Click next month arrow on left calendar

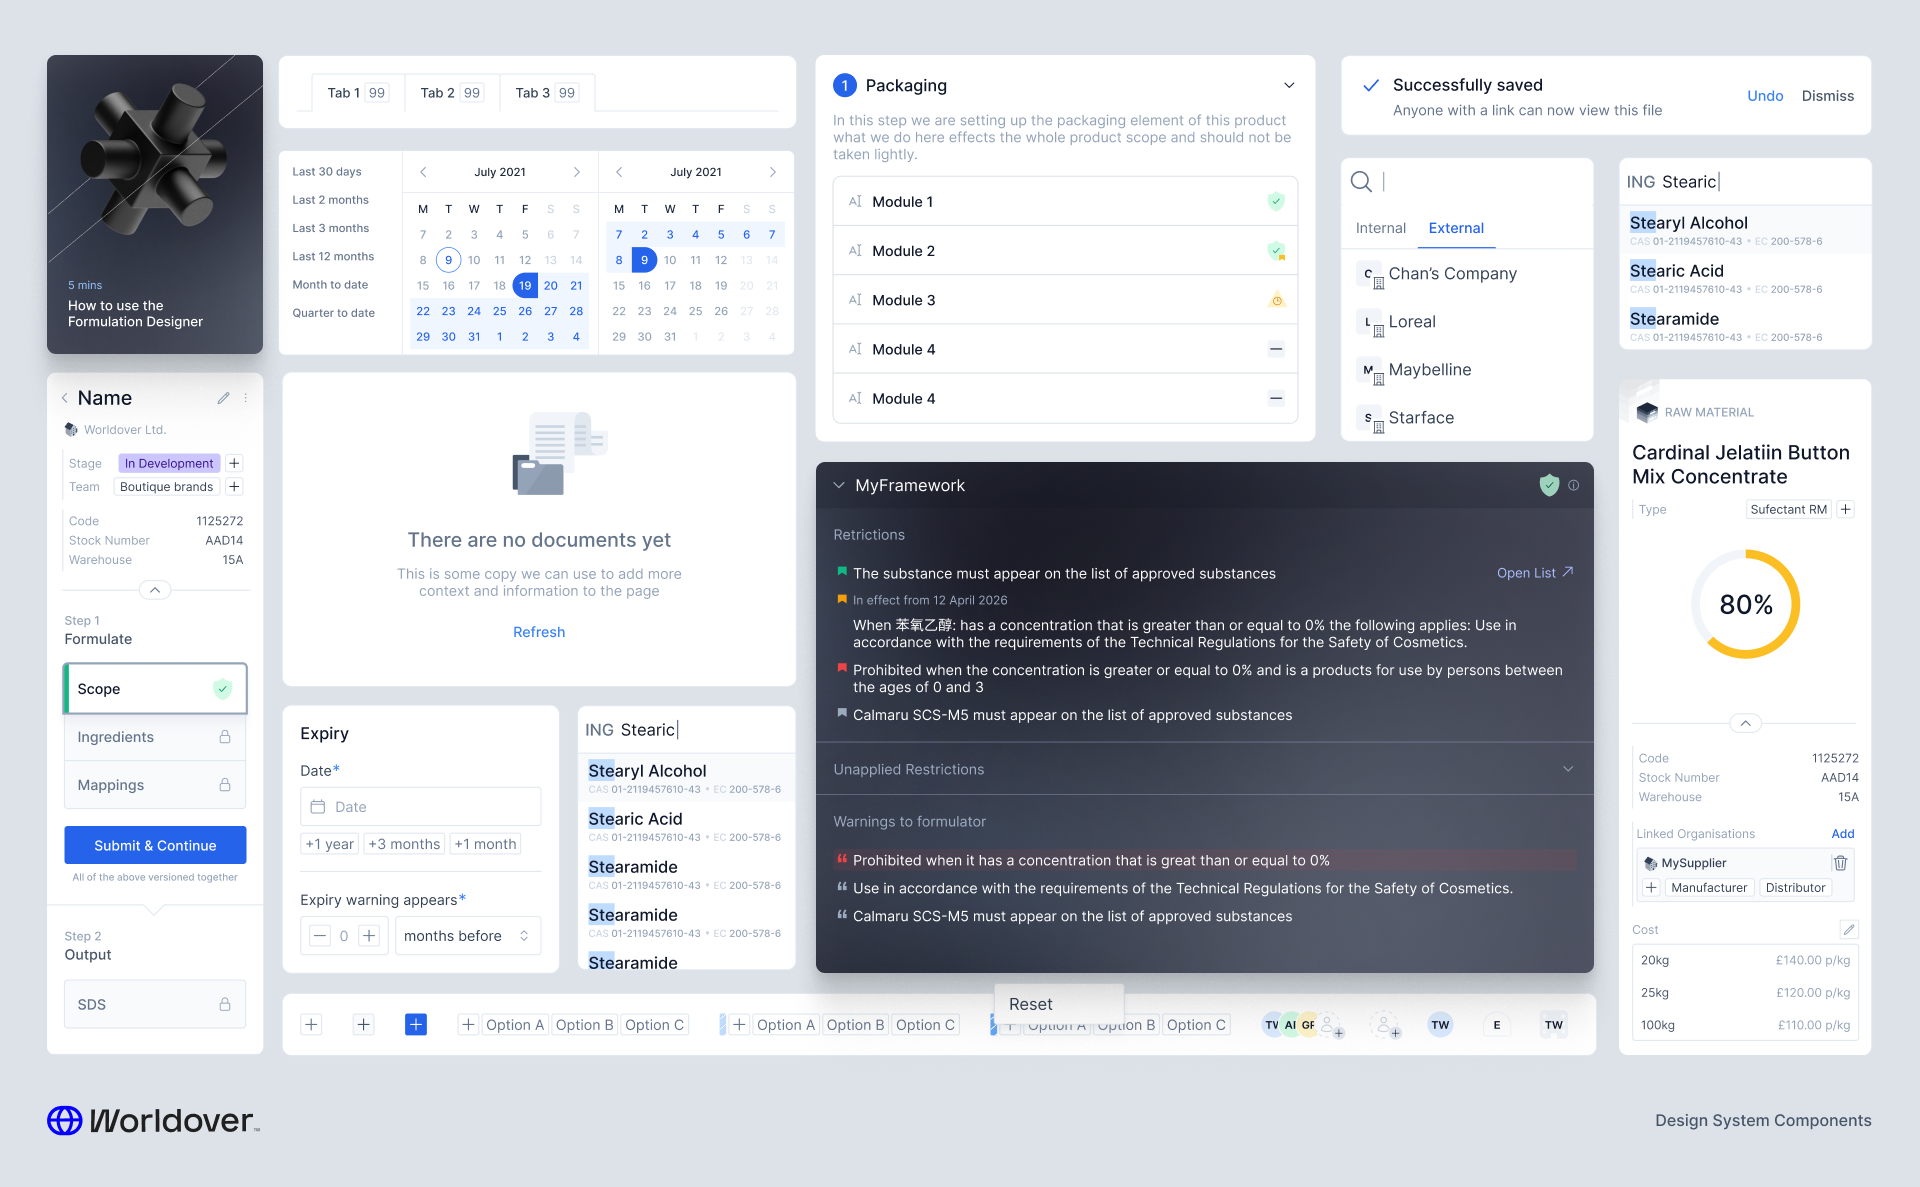(x=577, y=172)
